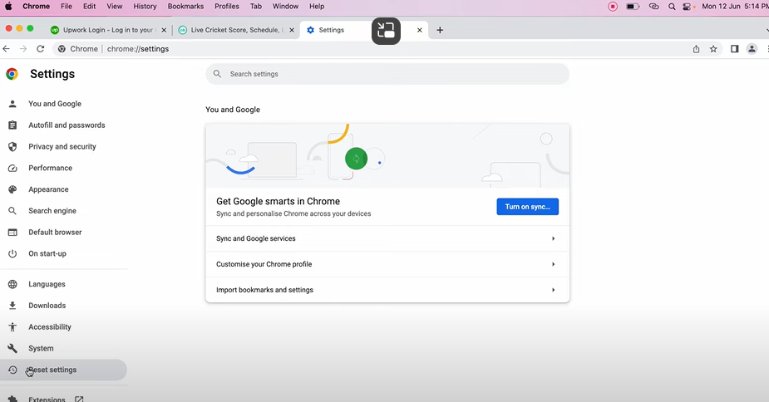Open the Tab menu in the menu bar
Screen dimensions: 769x402
256,6
